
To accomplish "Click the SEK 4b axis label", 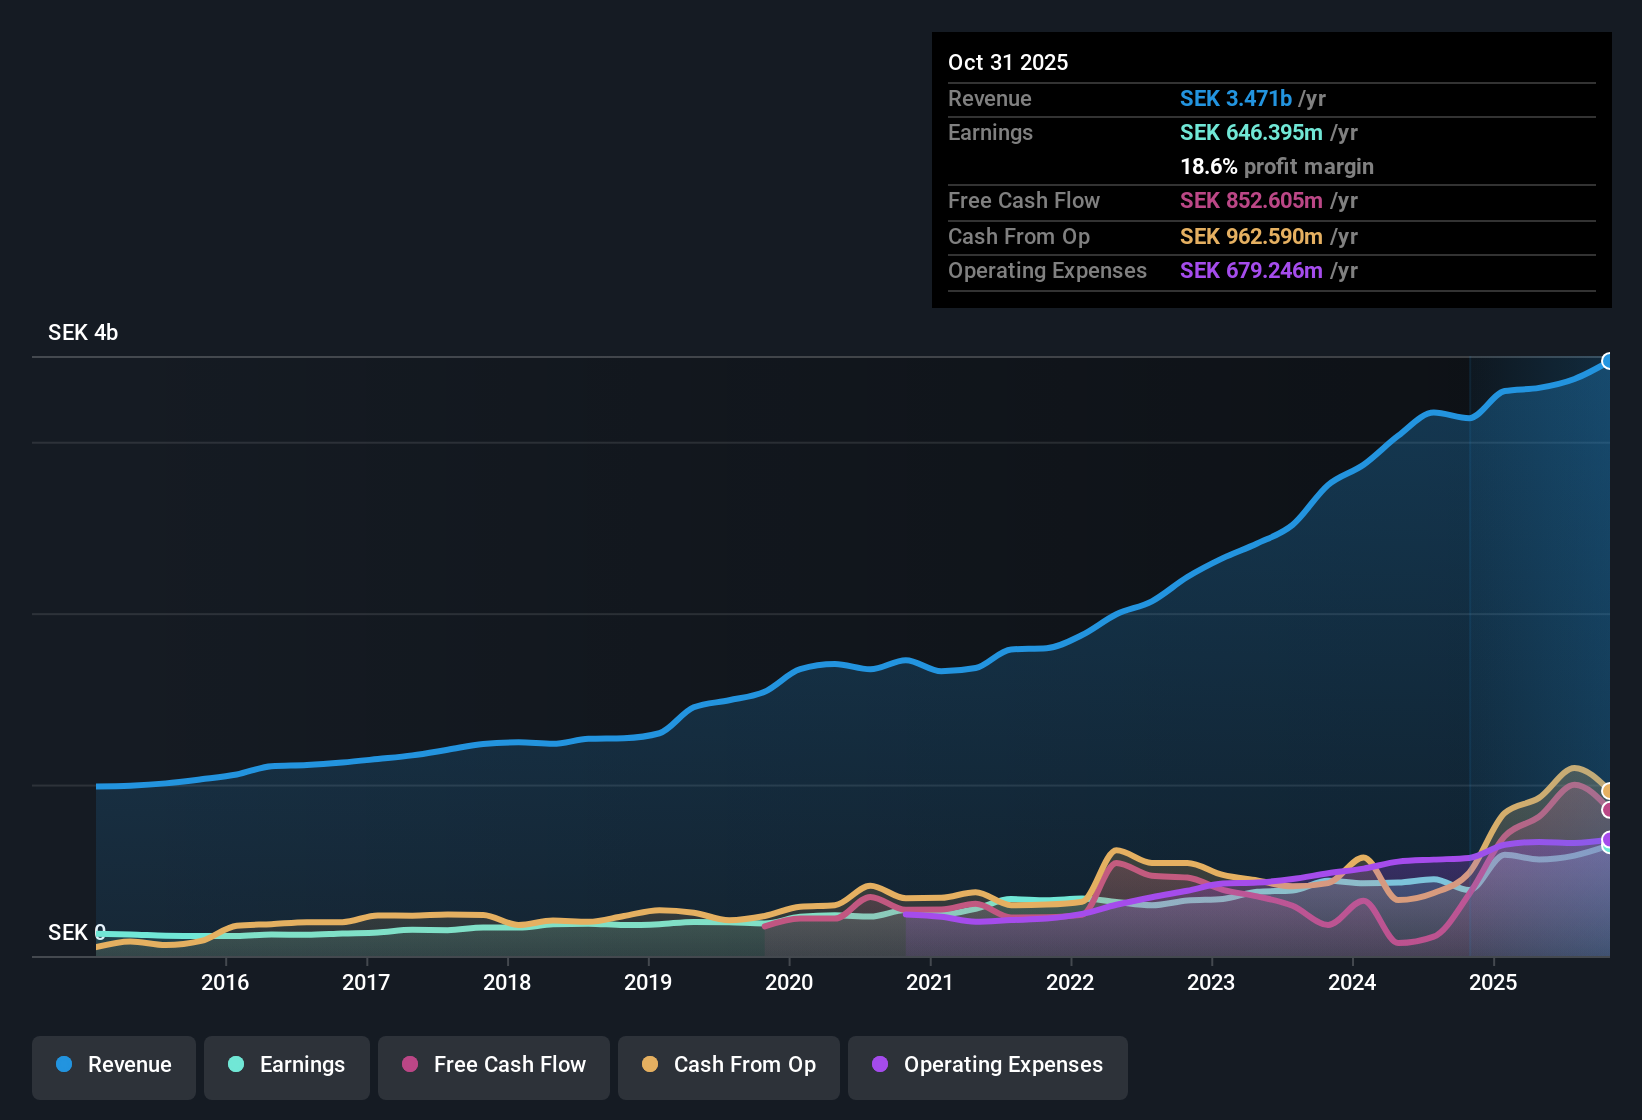I will tap(82, 333).
